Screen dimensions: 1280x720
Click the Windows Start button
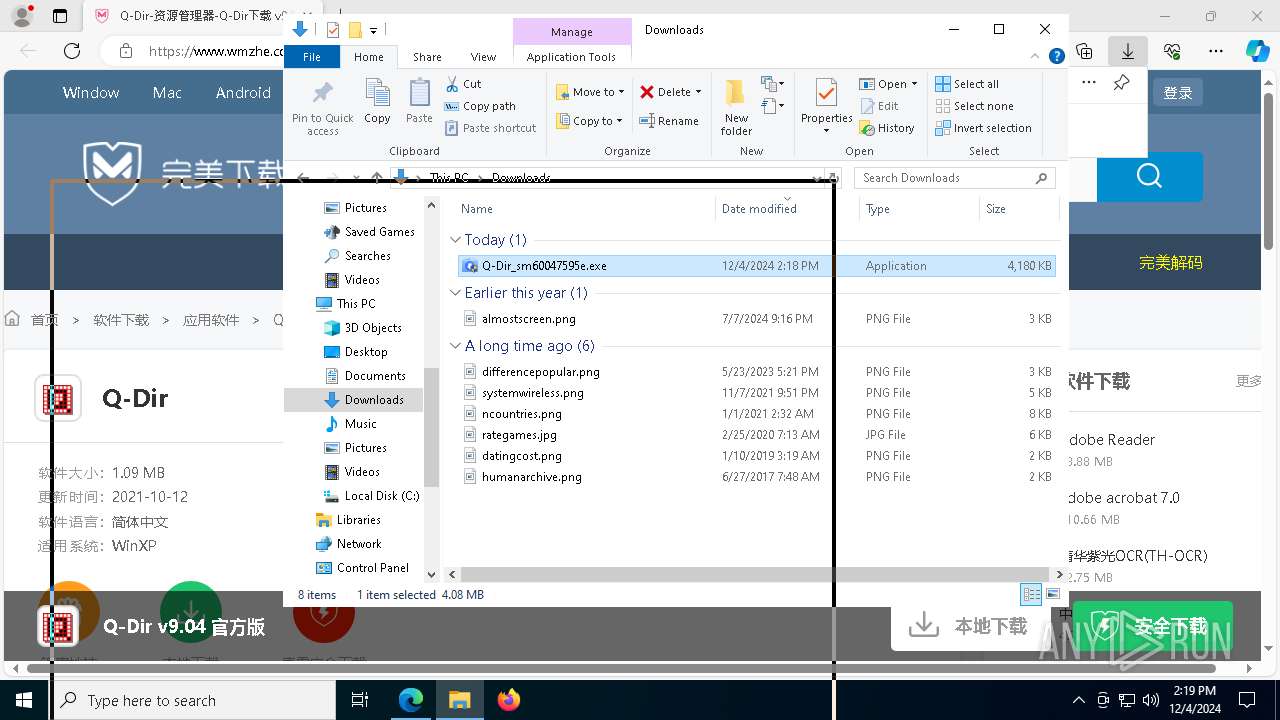click(24, 700)
